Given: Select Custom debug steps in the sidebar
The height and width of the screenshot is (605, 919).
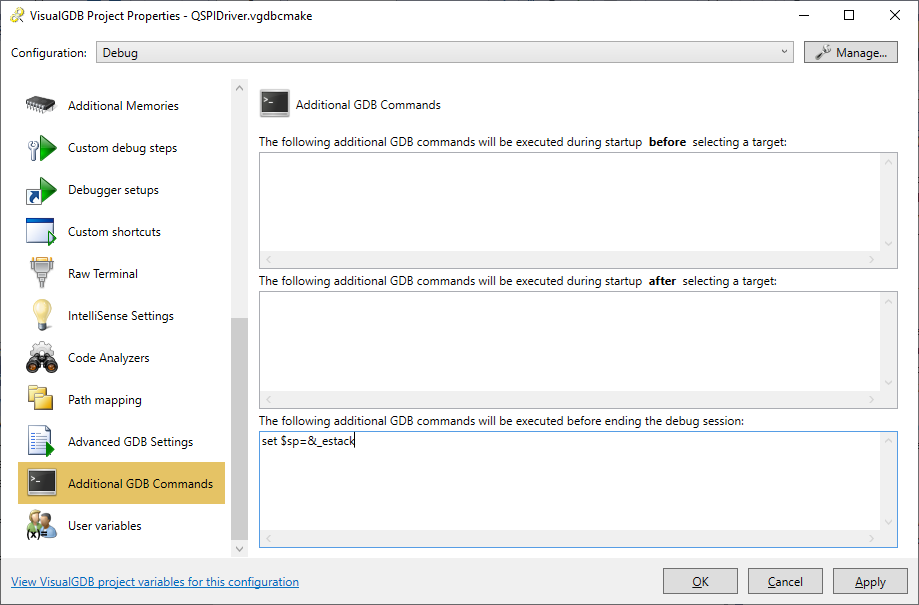Looking at the screenshot, I should (121, 148).
